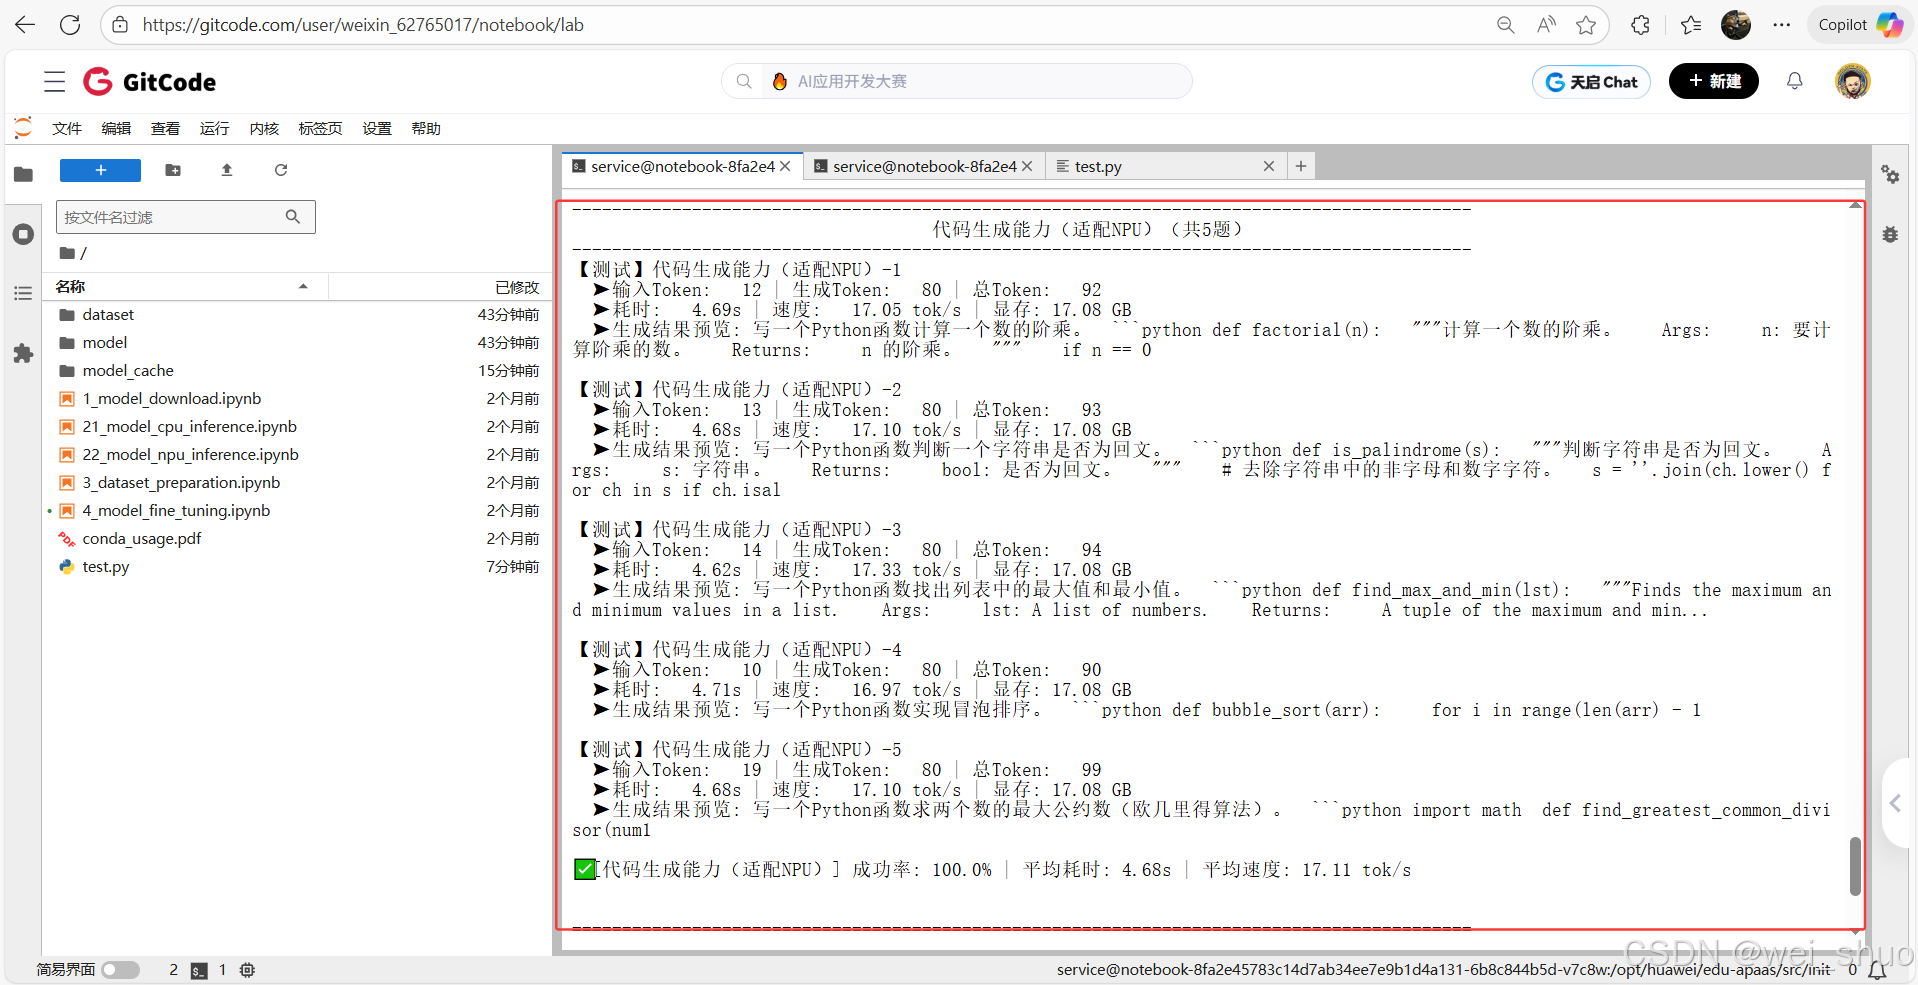Open the 设置 menu
The height and width of the screenshot is (985, 1918).
point(377,128)
